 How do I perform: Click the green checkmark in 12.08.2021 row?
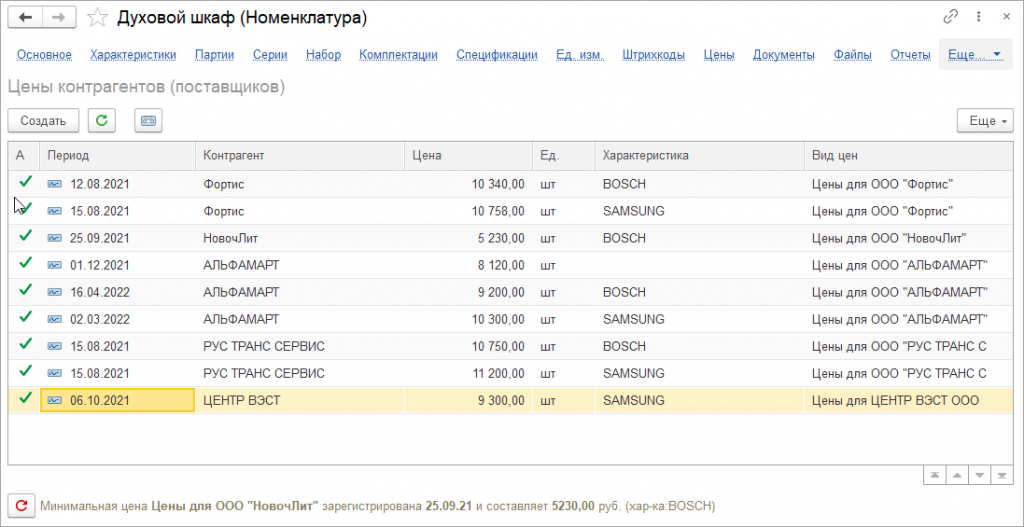tap(25, 182)
